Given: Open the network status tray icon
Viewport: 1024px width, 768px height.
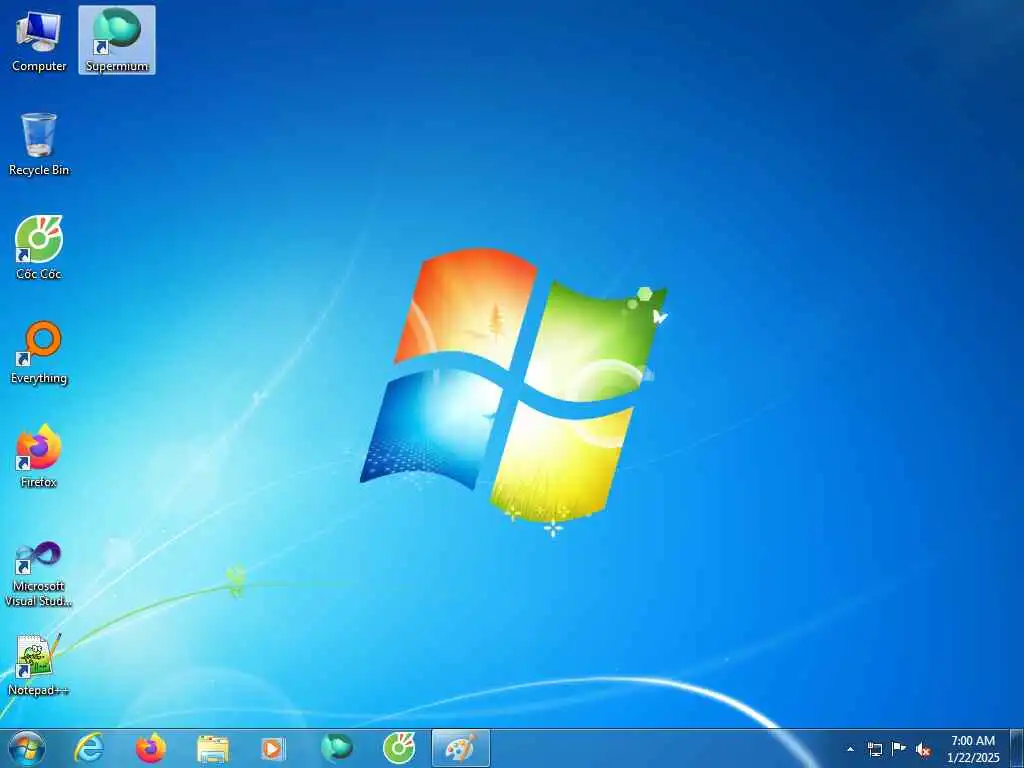Looking at the screenshot, I should [x=874, y=749].
